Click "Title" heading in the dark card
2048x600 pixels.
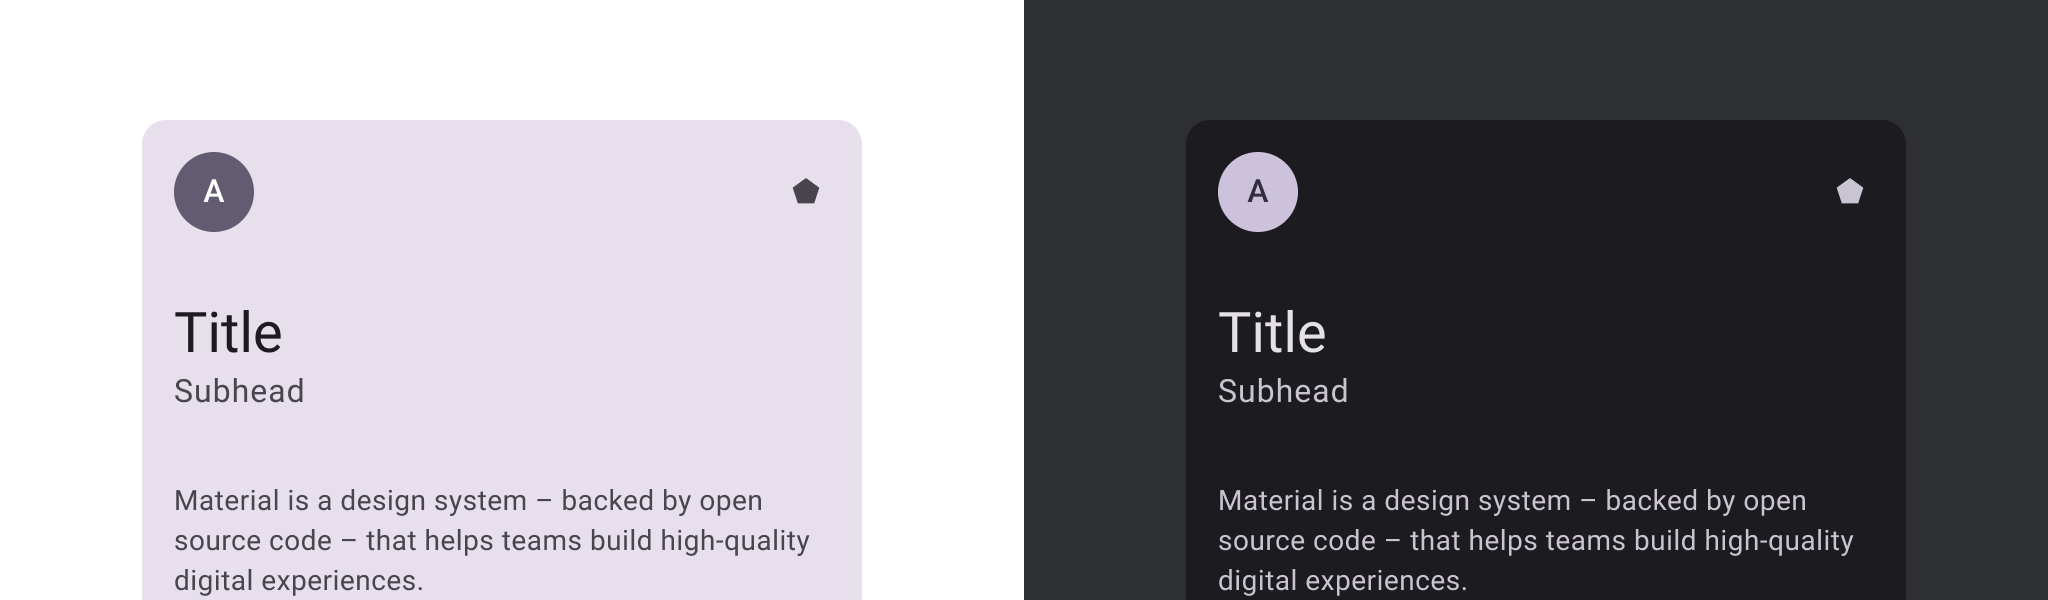[1272, 333]
